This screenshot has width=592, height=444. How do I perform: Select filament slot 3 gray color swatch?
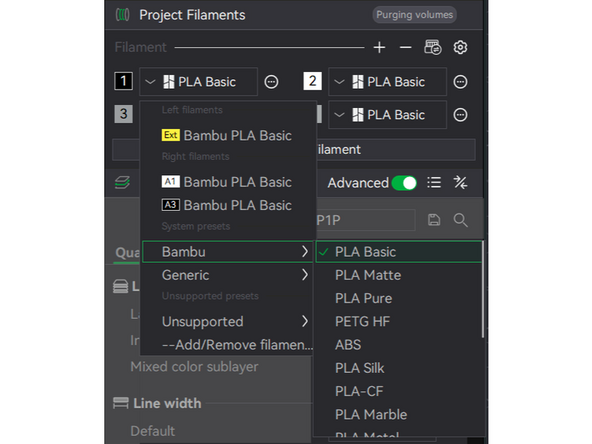tap(123, 114)
